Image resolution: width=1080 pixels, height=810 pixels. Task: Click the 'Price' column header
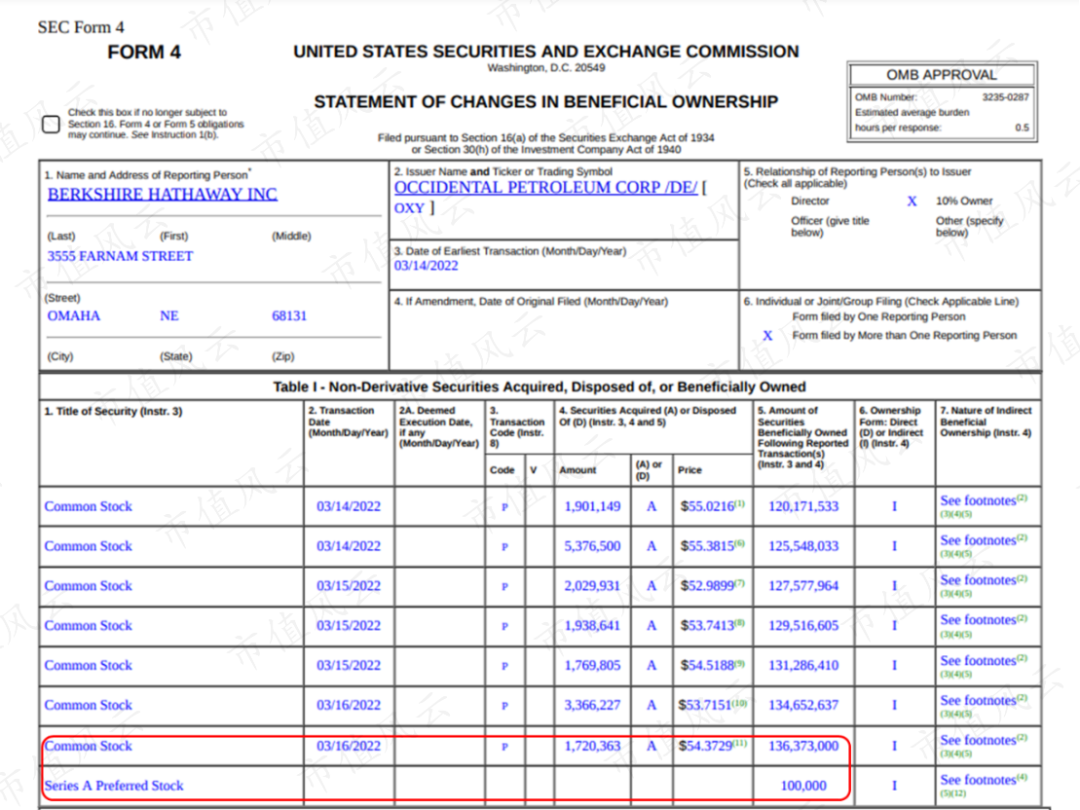tap(689, 470)
